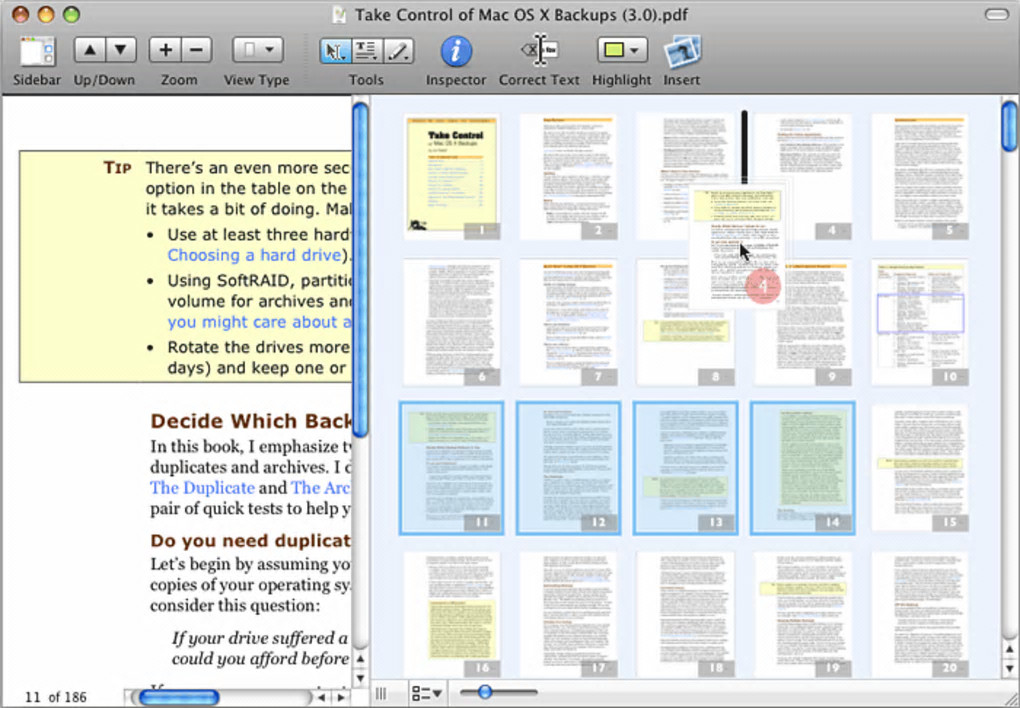1020x708 pixels.
Task: Click the document scroll down arrow
Action: pos(360,679)
